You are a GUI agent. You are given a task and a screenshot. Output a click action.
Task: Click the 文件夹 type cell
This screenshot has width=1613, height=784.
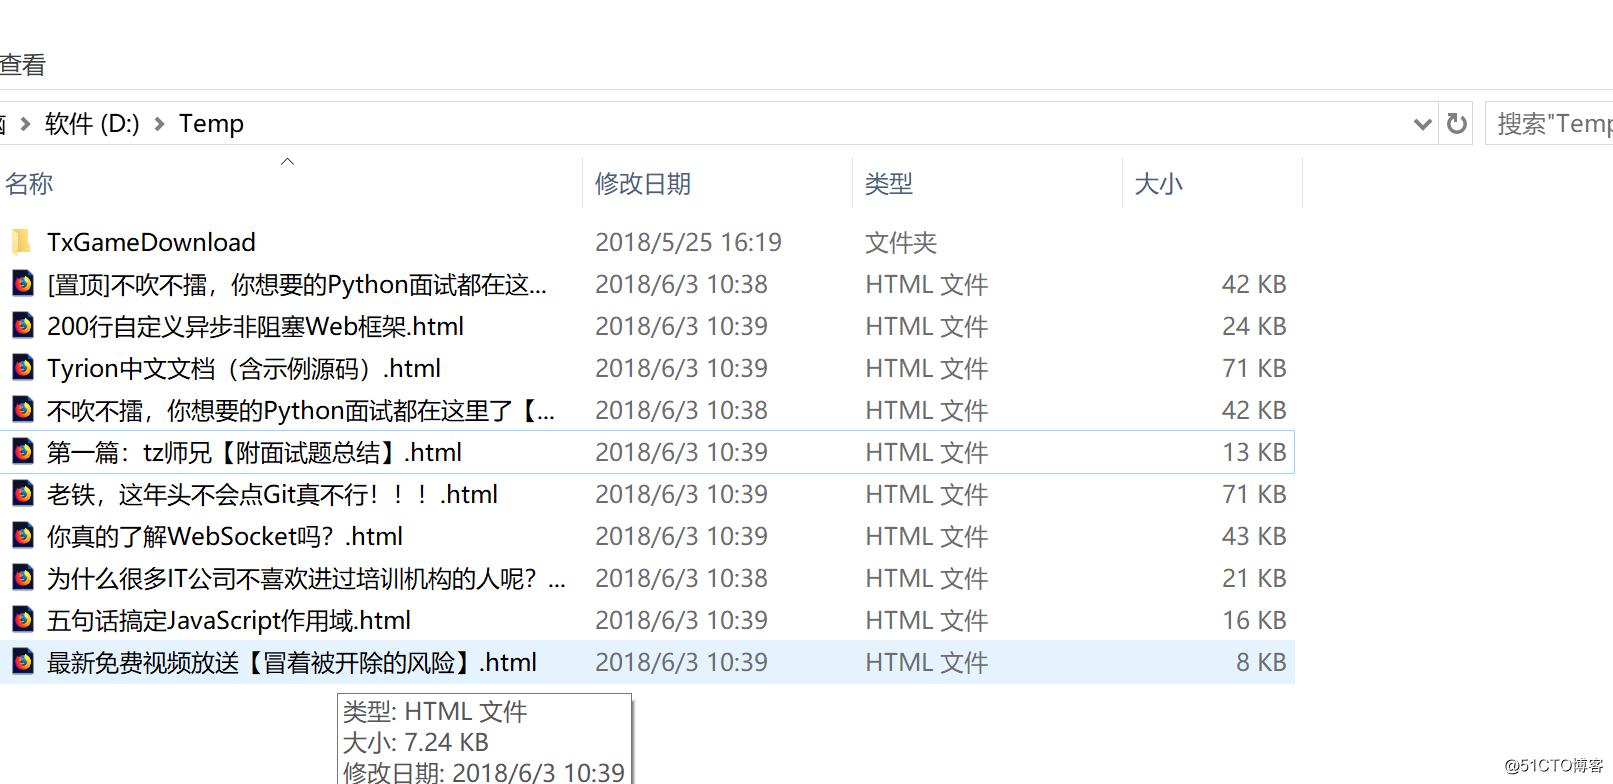tap(901, 243)
